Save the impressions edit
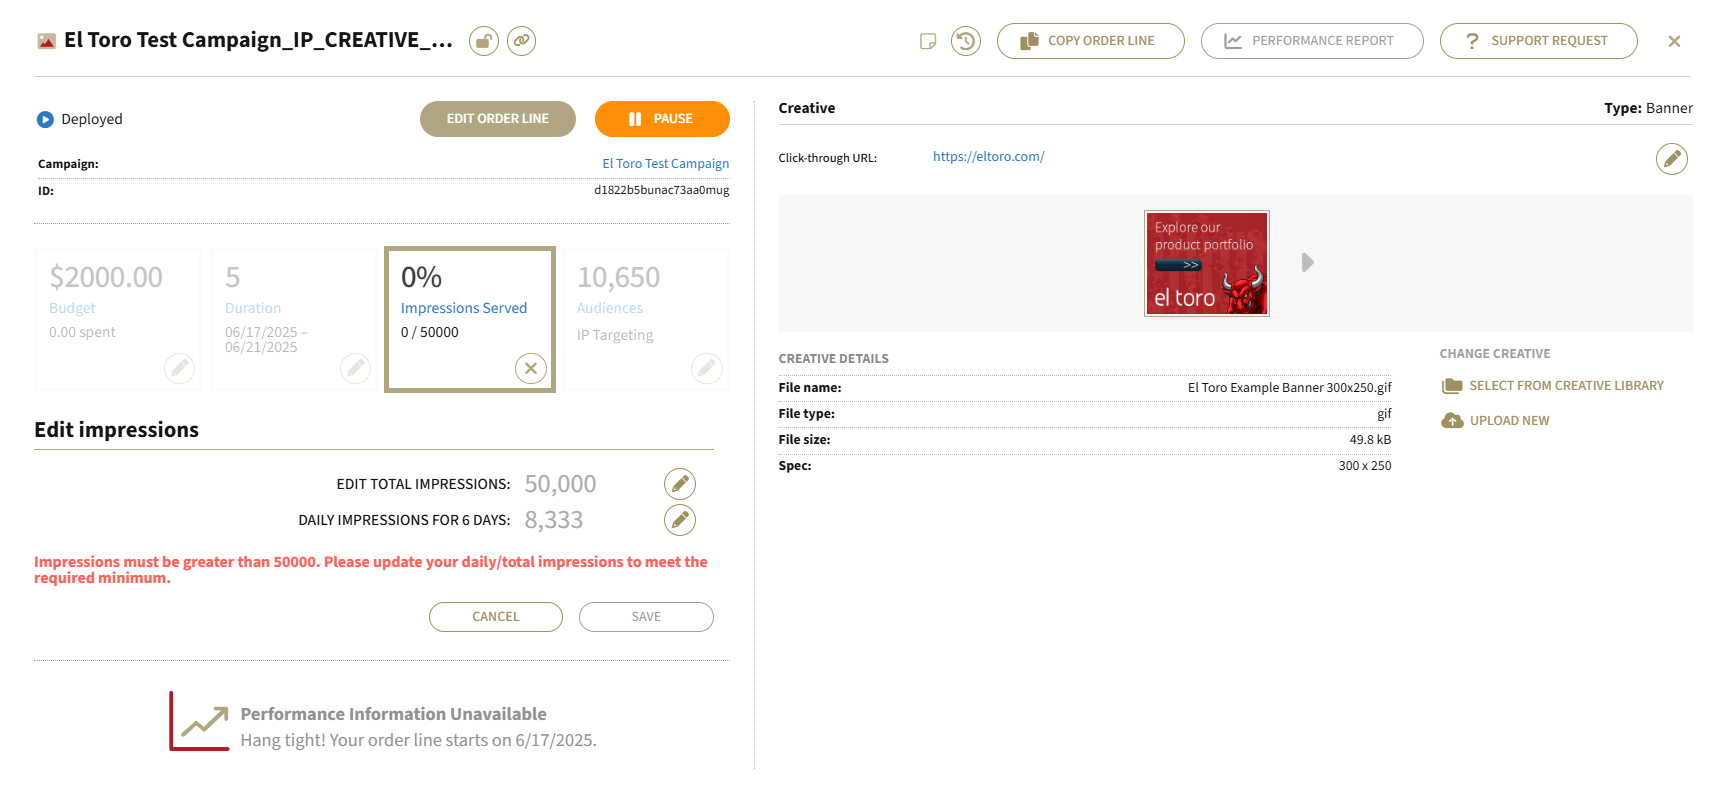The width and height of the screenshot is (1722, 805). point(646,617)
